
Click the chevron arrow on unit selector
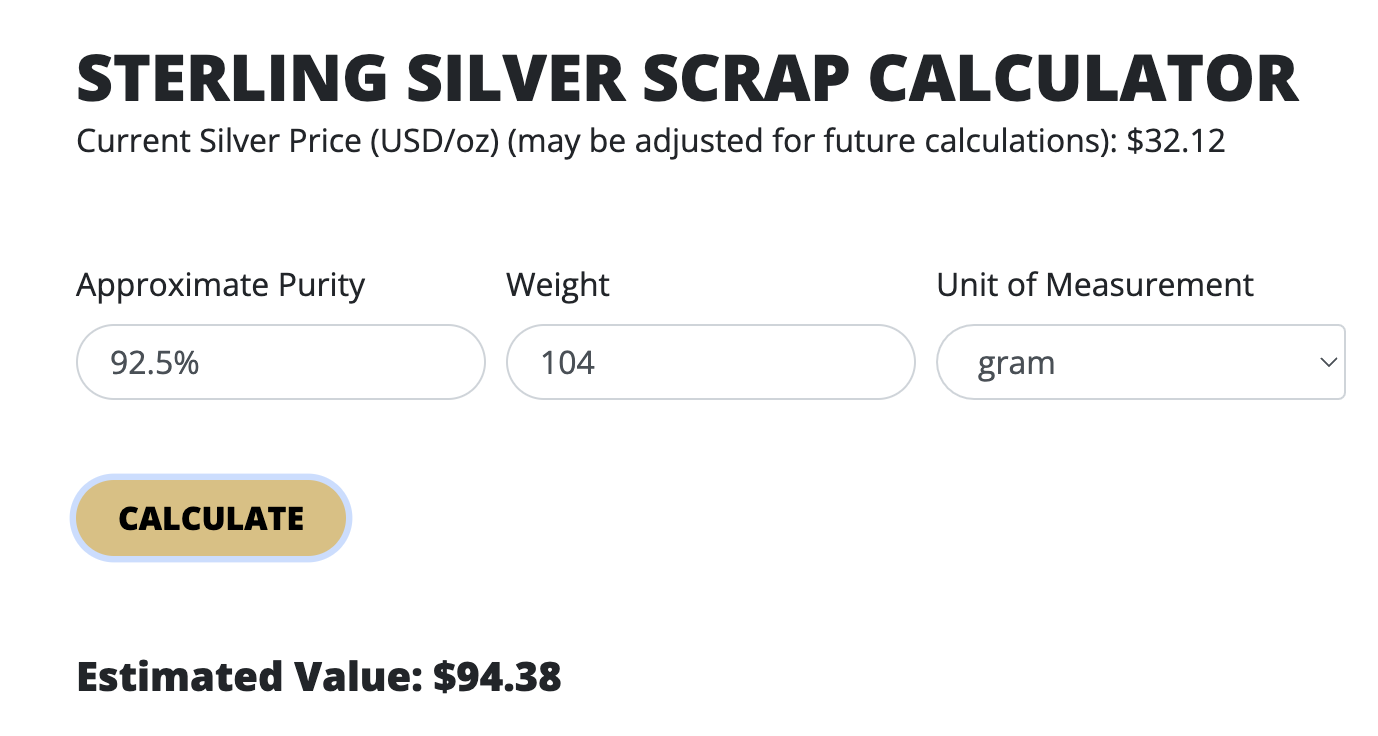coord(1328,362)
